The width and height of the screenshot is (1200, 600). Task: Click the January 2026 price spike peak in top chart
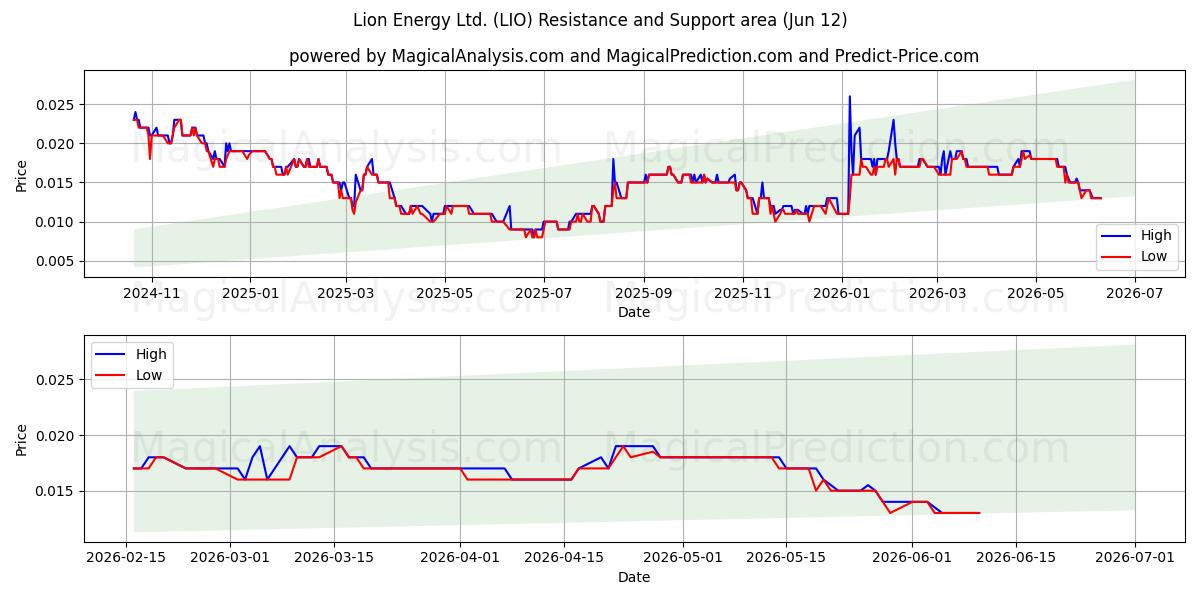[x=850, y=97]
